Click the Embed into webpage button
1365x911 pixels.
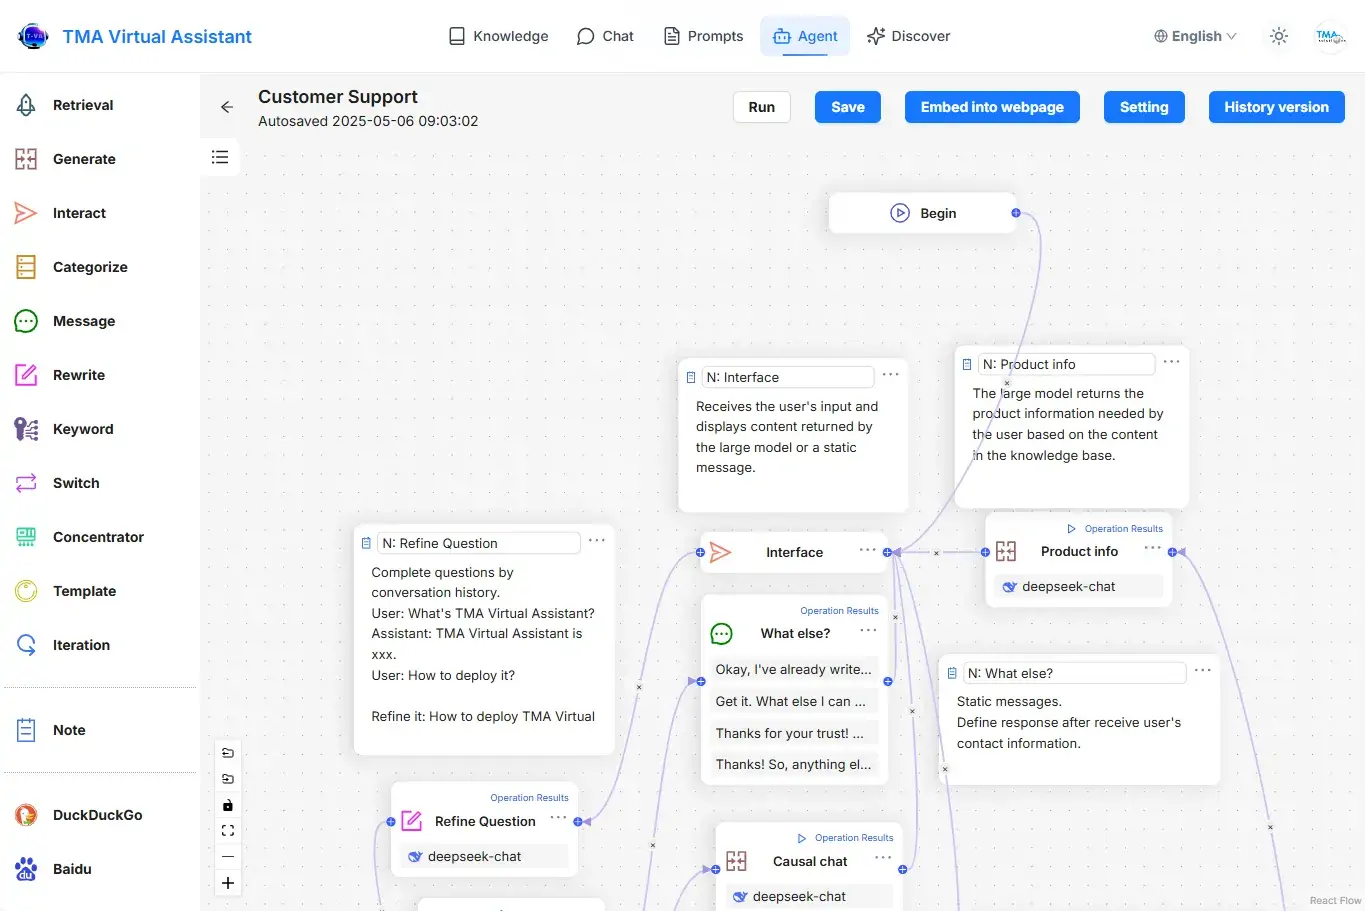point(992,107)
